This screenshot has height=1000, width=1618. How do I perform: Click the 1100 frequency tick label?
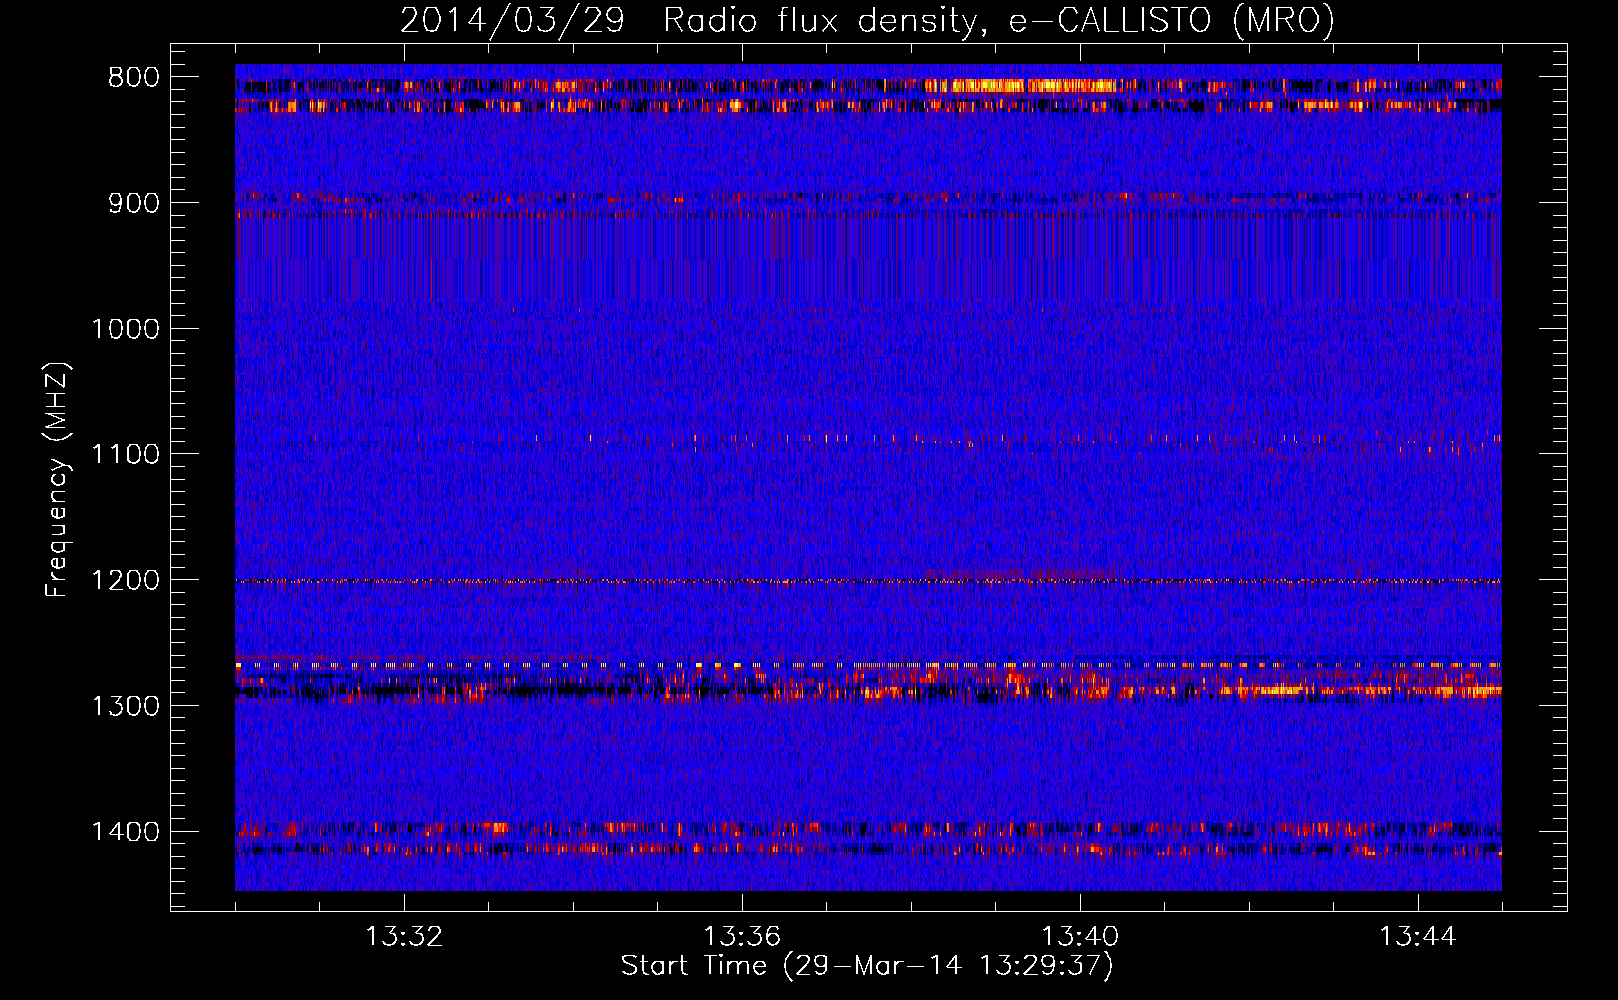tap(126, 455)
